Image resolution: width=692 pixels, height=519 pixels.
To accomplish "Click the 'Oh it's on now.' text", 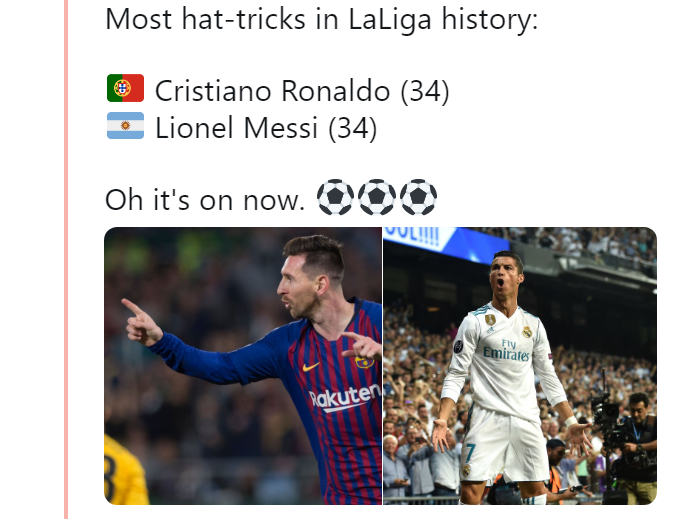I will pyautogui.click(x=205, y=200).
